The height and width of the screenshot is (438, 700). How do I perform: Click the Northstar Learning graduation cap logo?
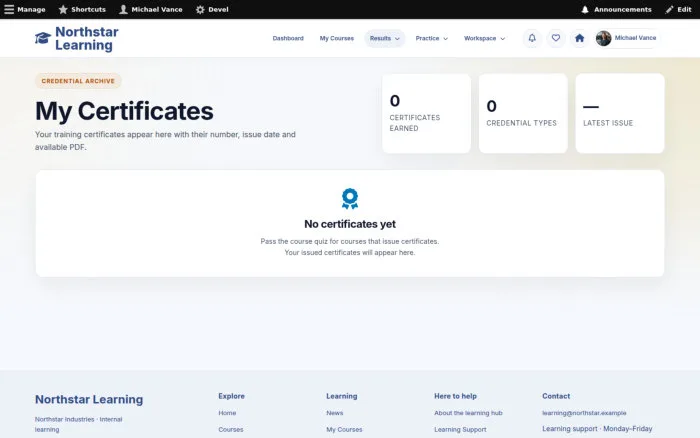point(43,38)
